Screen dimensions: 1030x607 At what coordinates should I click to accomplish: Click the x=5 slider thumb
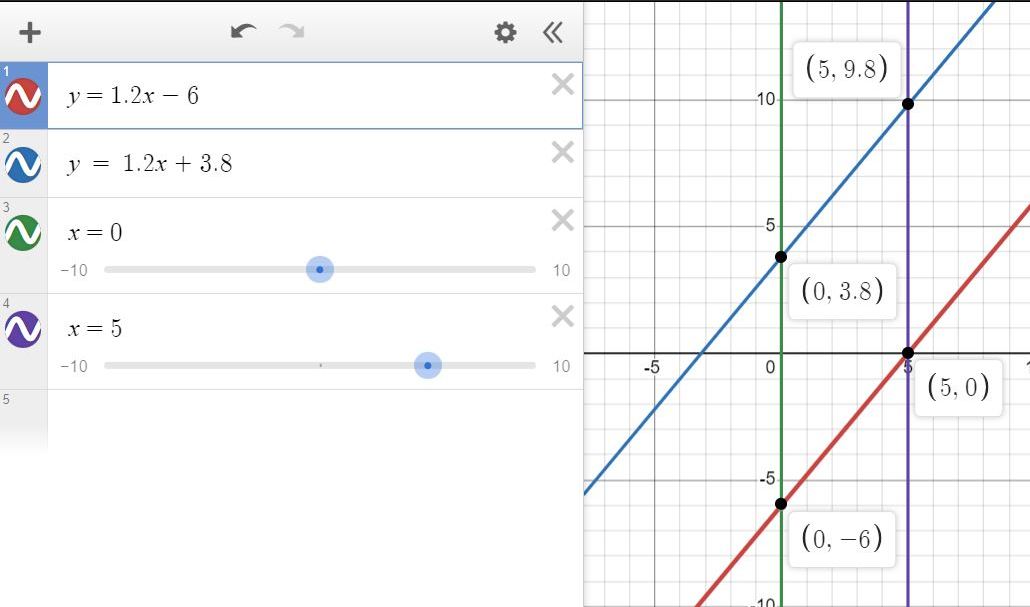click(x=428, y=365)
